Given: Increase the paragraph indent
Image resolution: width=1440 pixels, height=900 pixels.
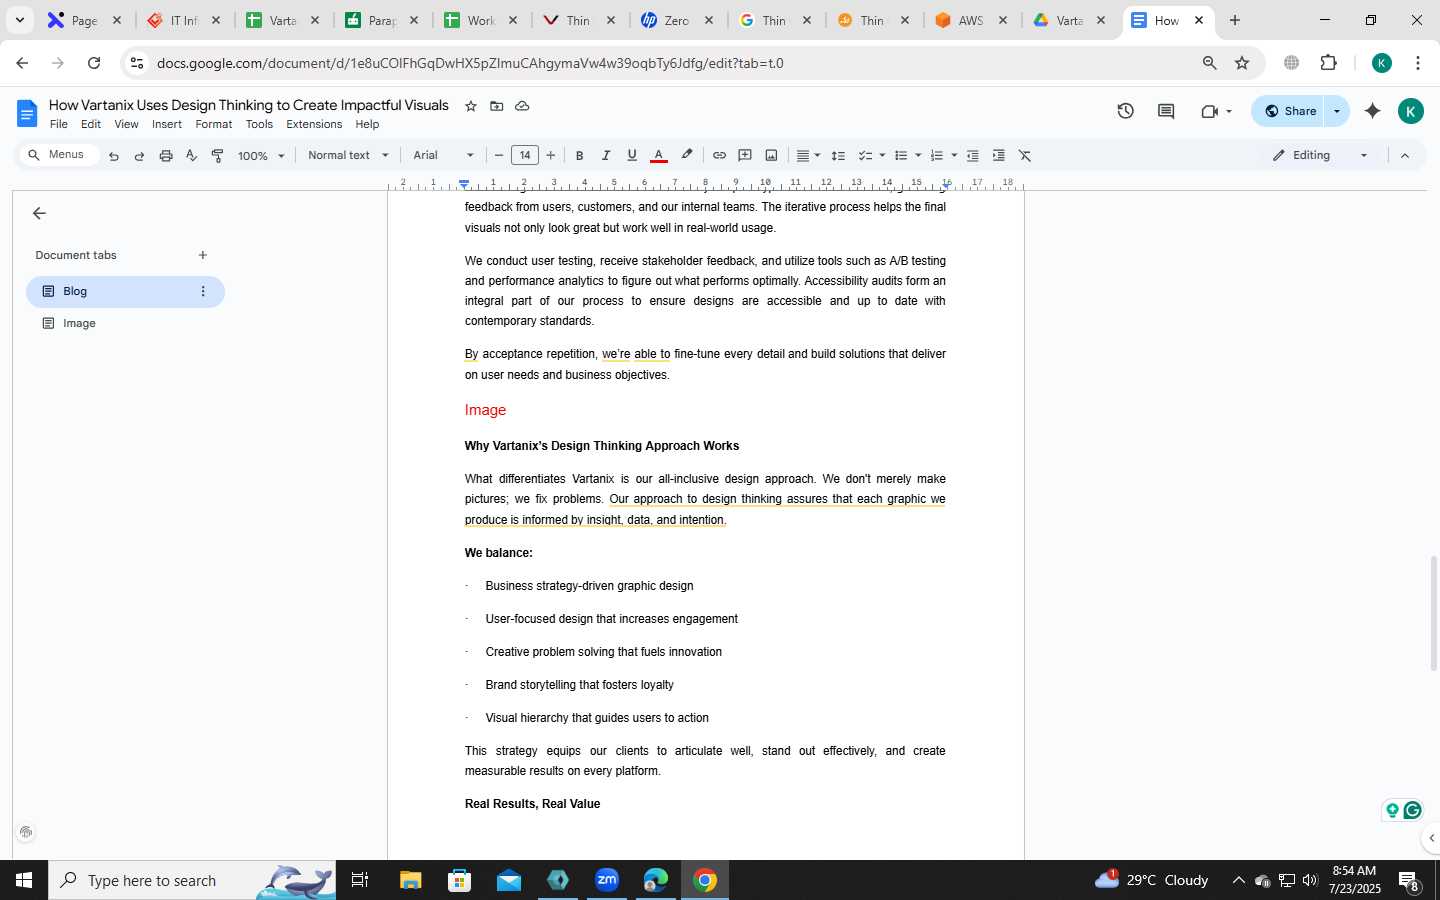Looking at the screenshot, I should click(998, 156).
